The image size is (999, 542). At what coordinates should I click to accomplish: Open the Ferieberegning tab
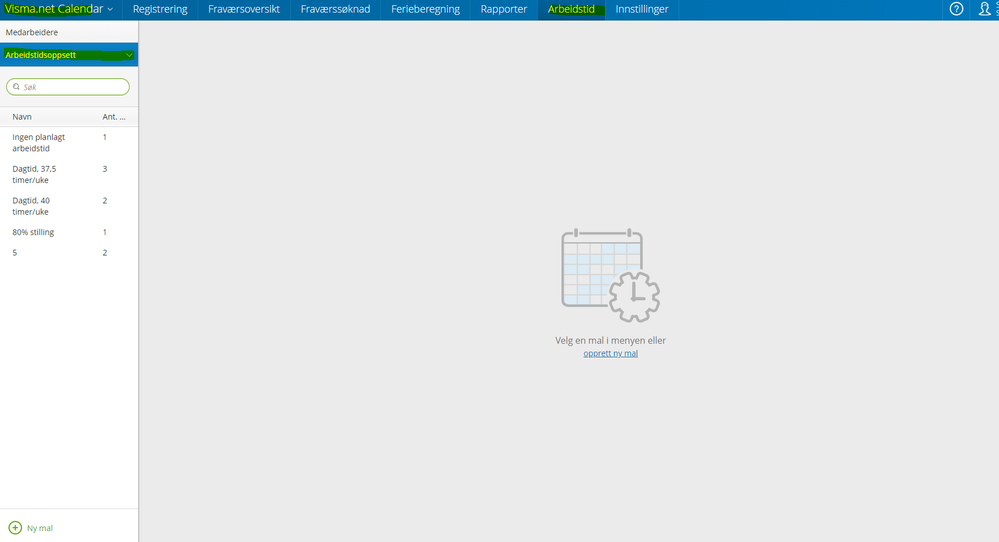click(426, 10)
